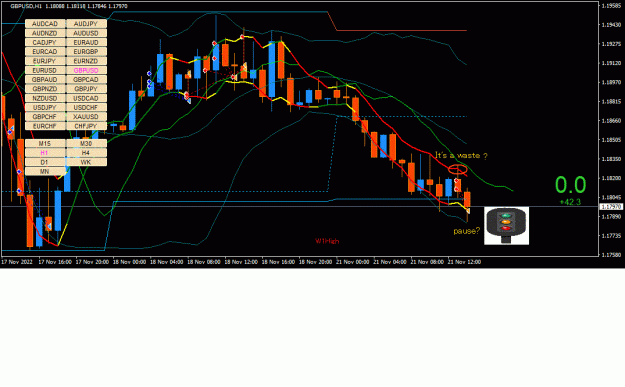Switch to EURUSD symbol
Viewport: 625px width, 387px height.
[x=45, y=70]
